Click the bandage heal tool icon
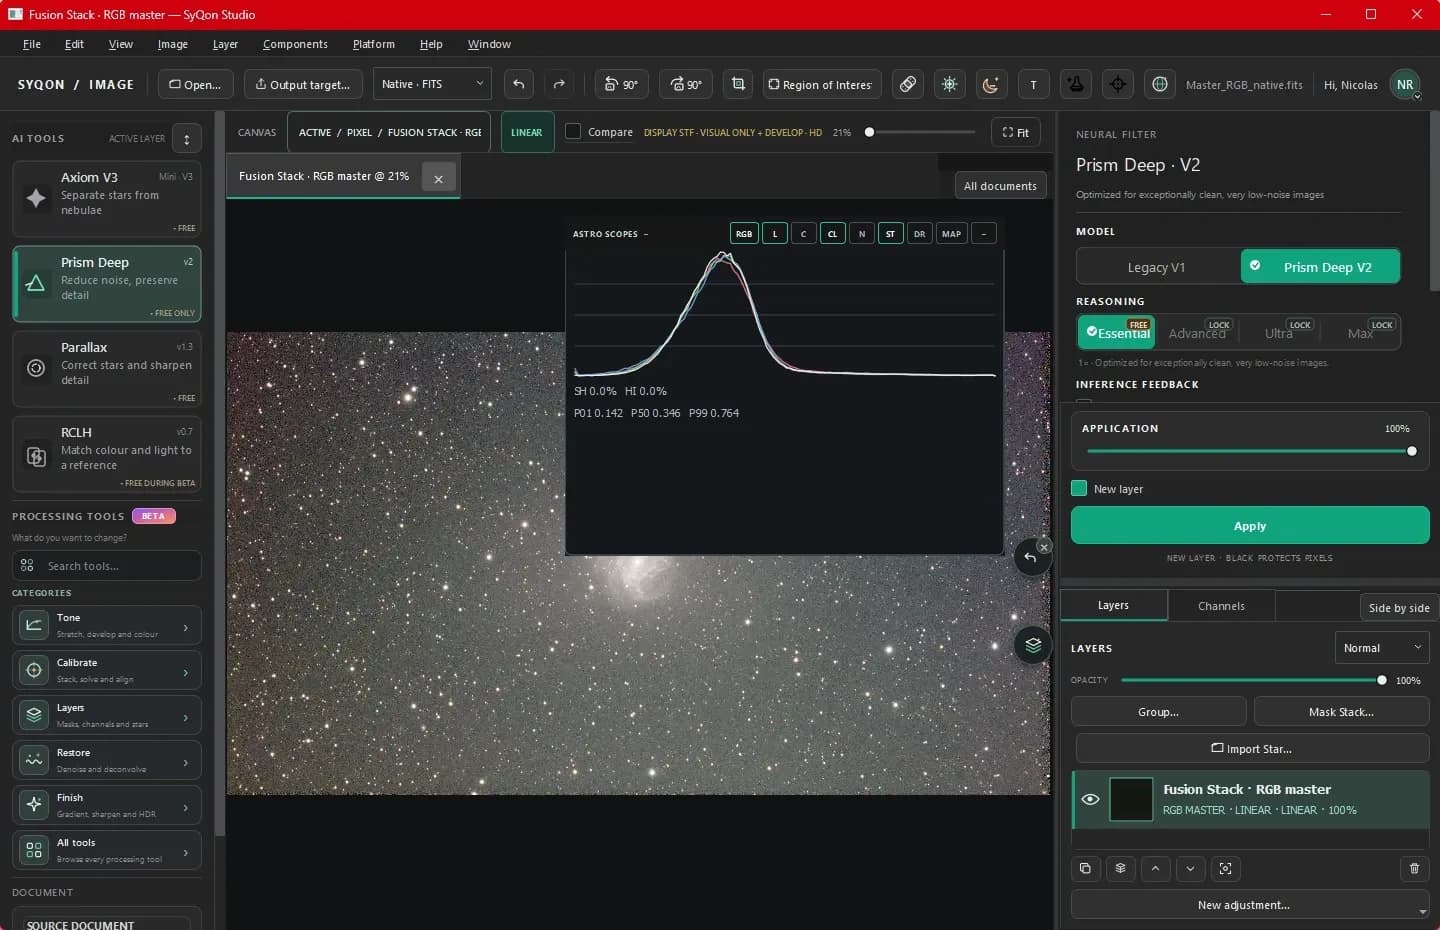Image resolution: width=1440 pixels, height=930 pixels. (x=908, y=84)
